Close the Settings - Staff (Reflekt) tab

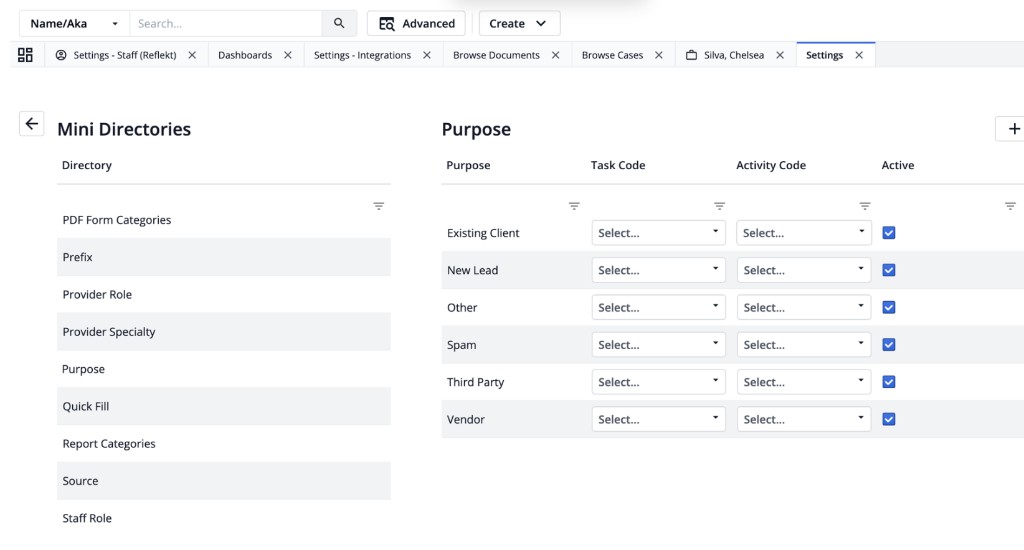[x=192, y=56]
